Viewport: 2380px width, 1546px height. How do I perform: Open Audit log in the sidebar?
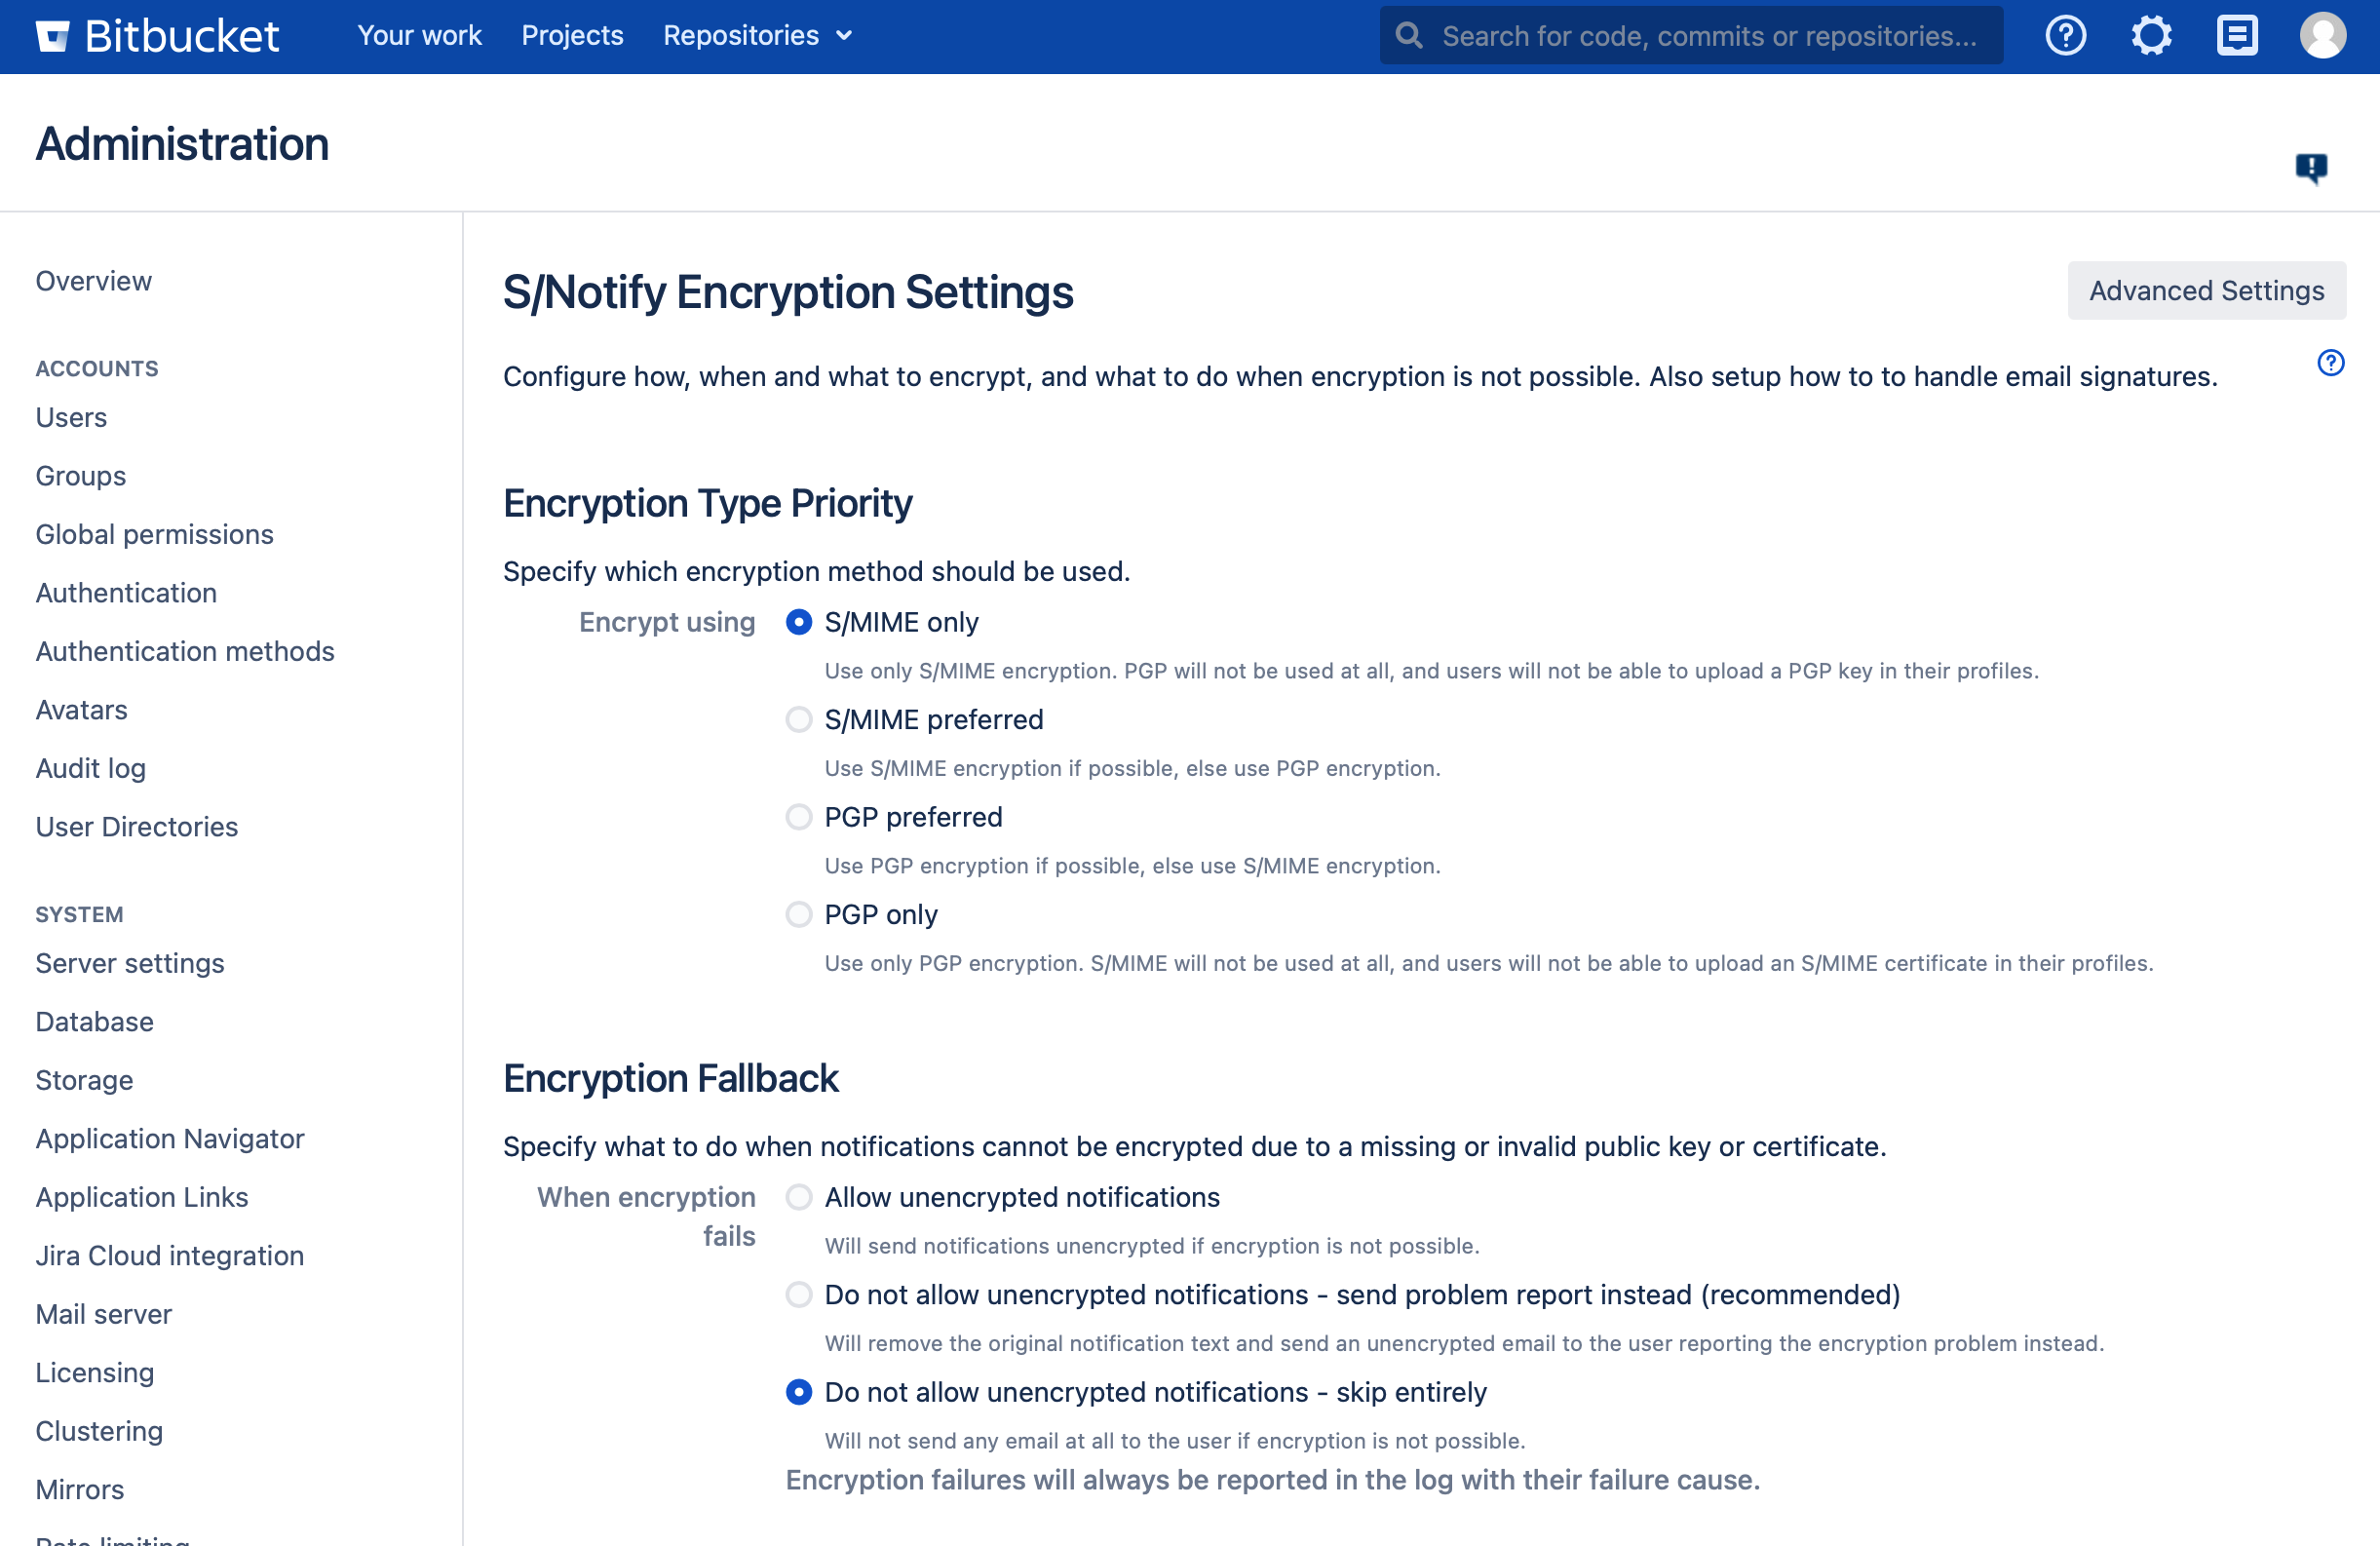click(x=90, y=768)
